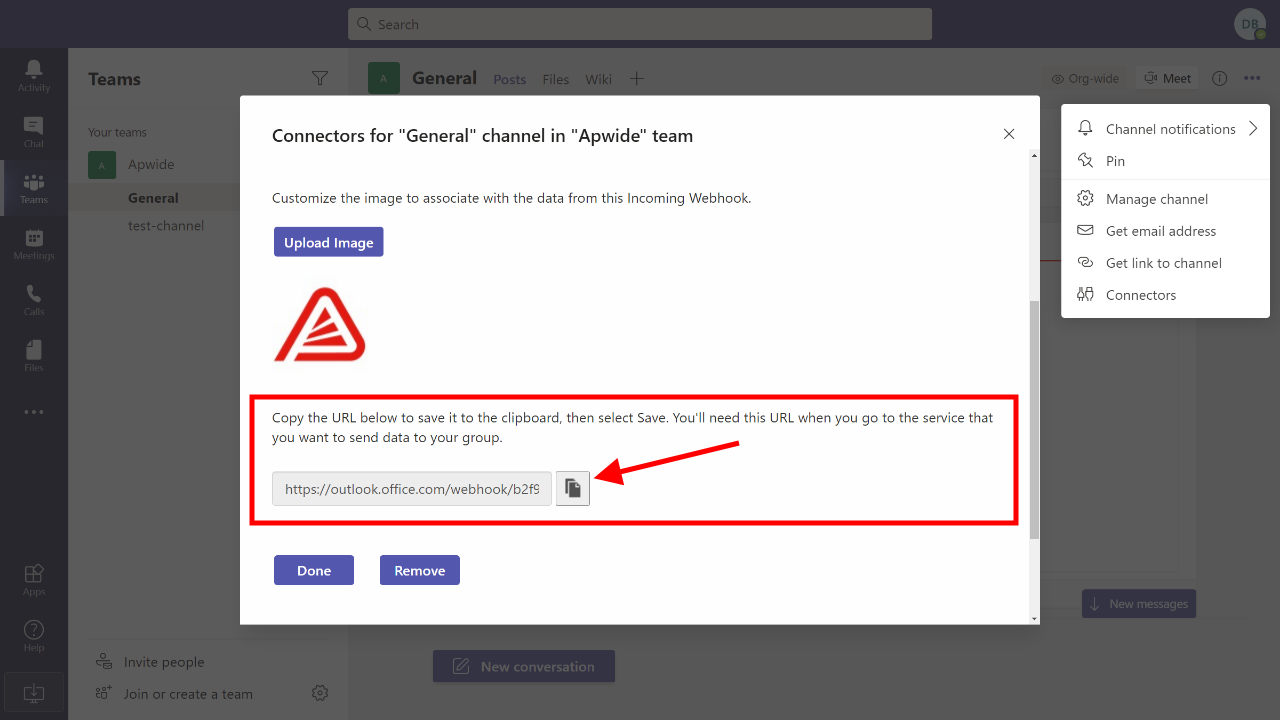Image resolution: width=1280 pixels, height=720 pixels.
Task: Choose Get link to channel
Action: (x=1163, y=263)
